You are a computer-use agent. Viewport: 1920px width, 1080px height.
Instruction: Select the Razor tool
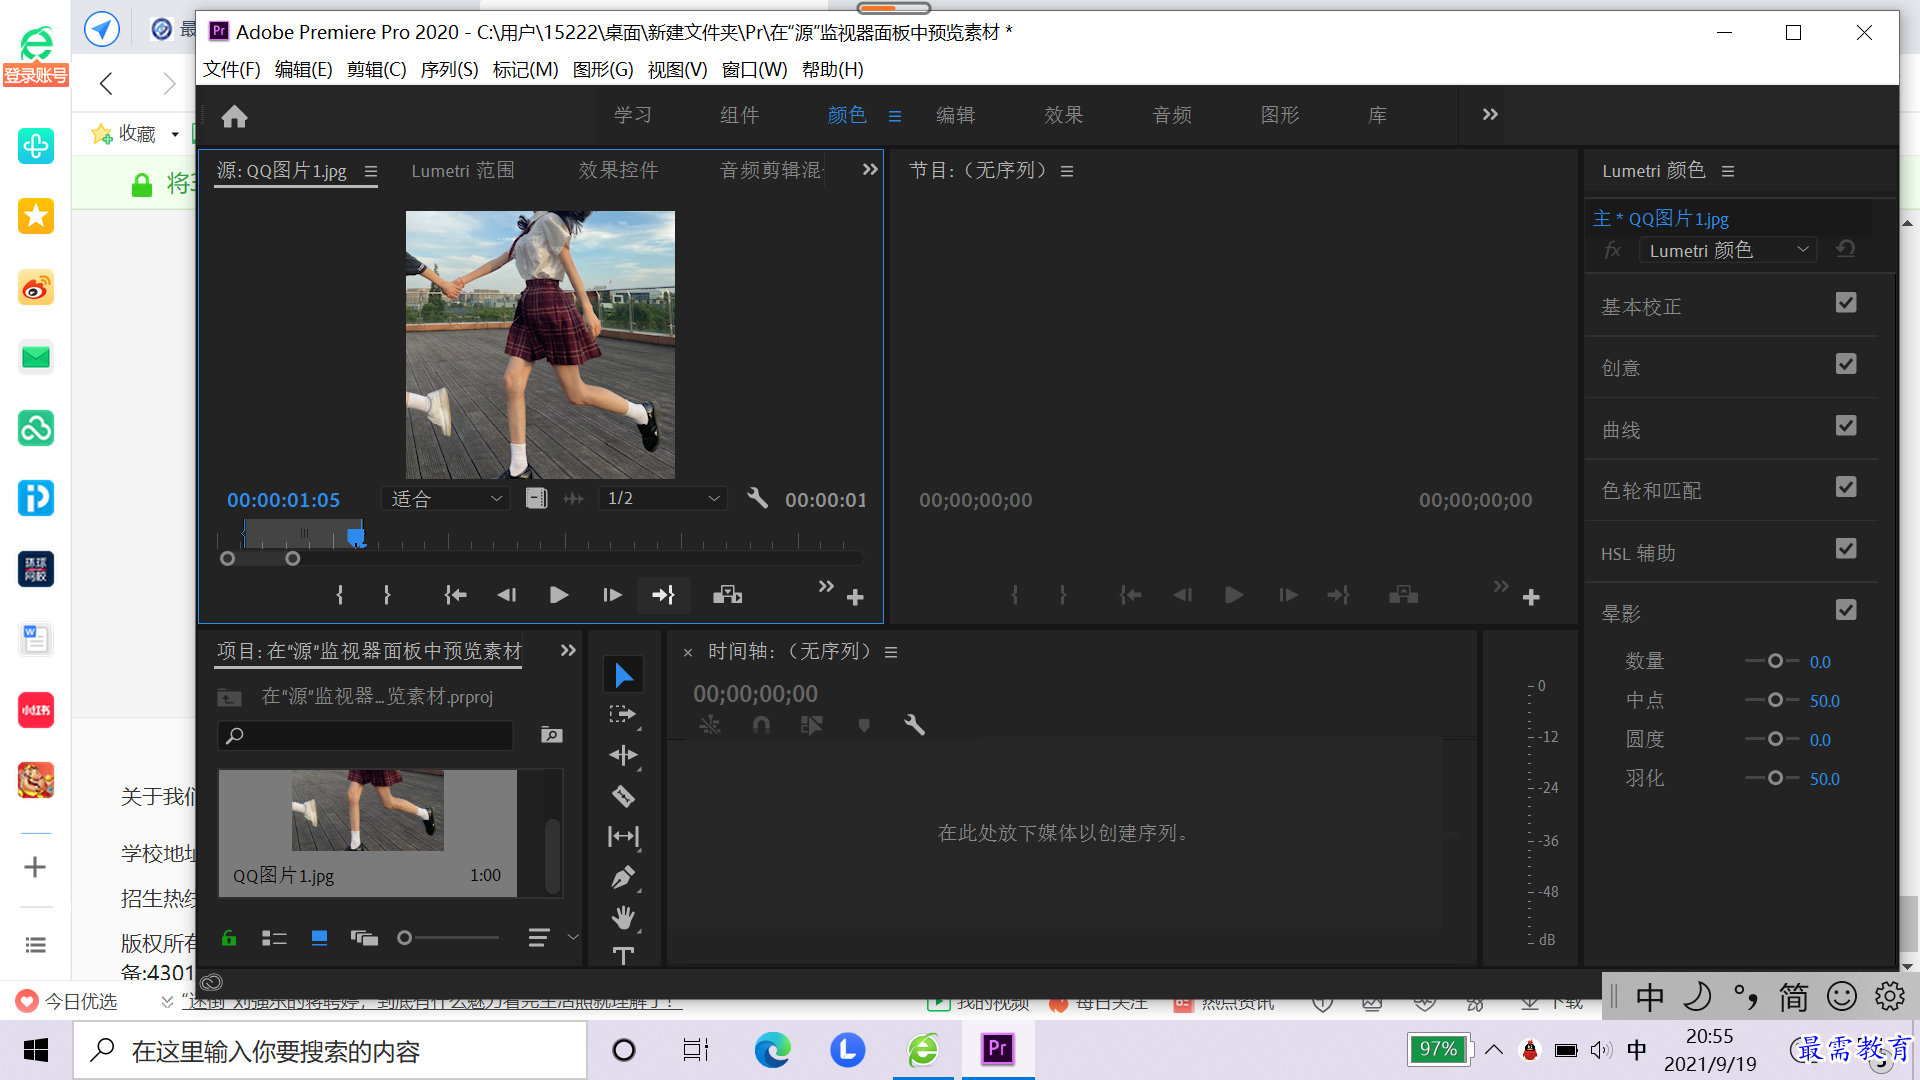pyautogui.click(x=623, y=796)
